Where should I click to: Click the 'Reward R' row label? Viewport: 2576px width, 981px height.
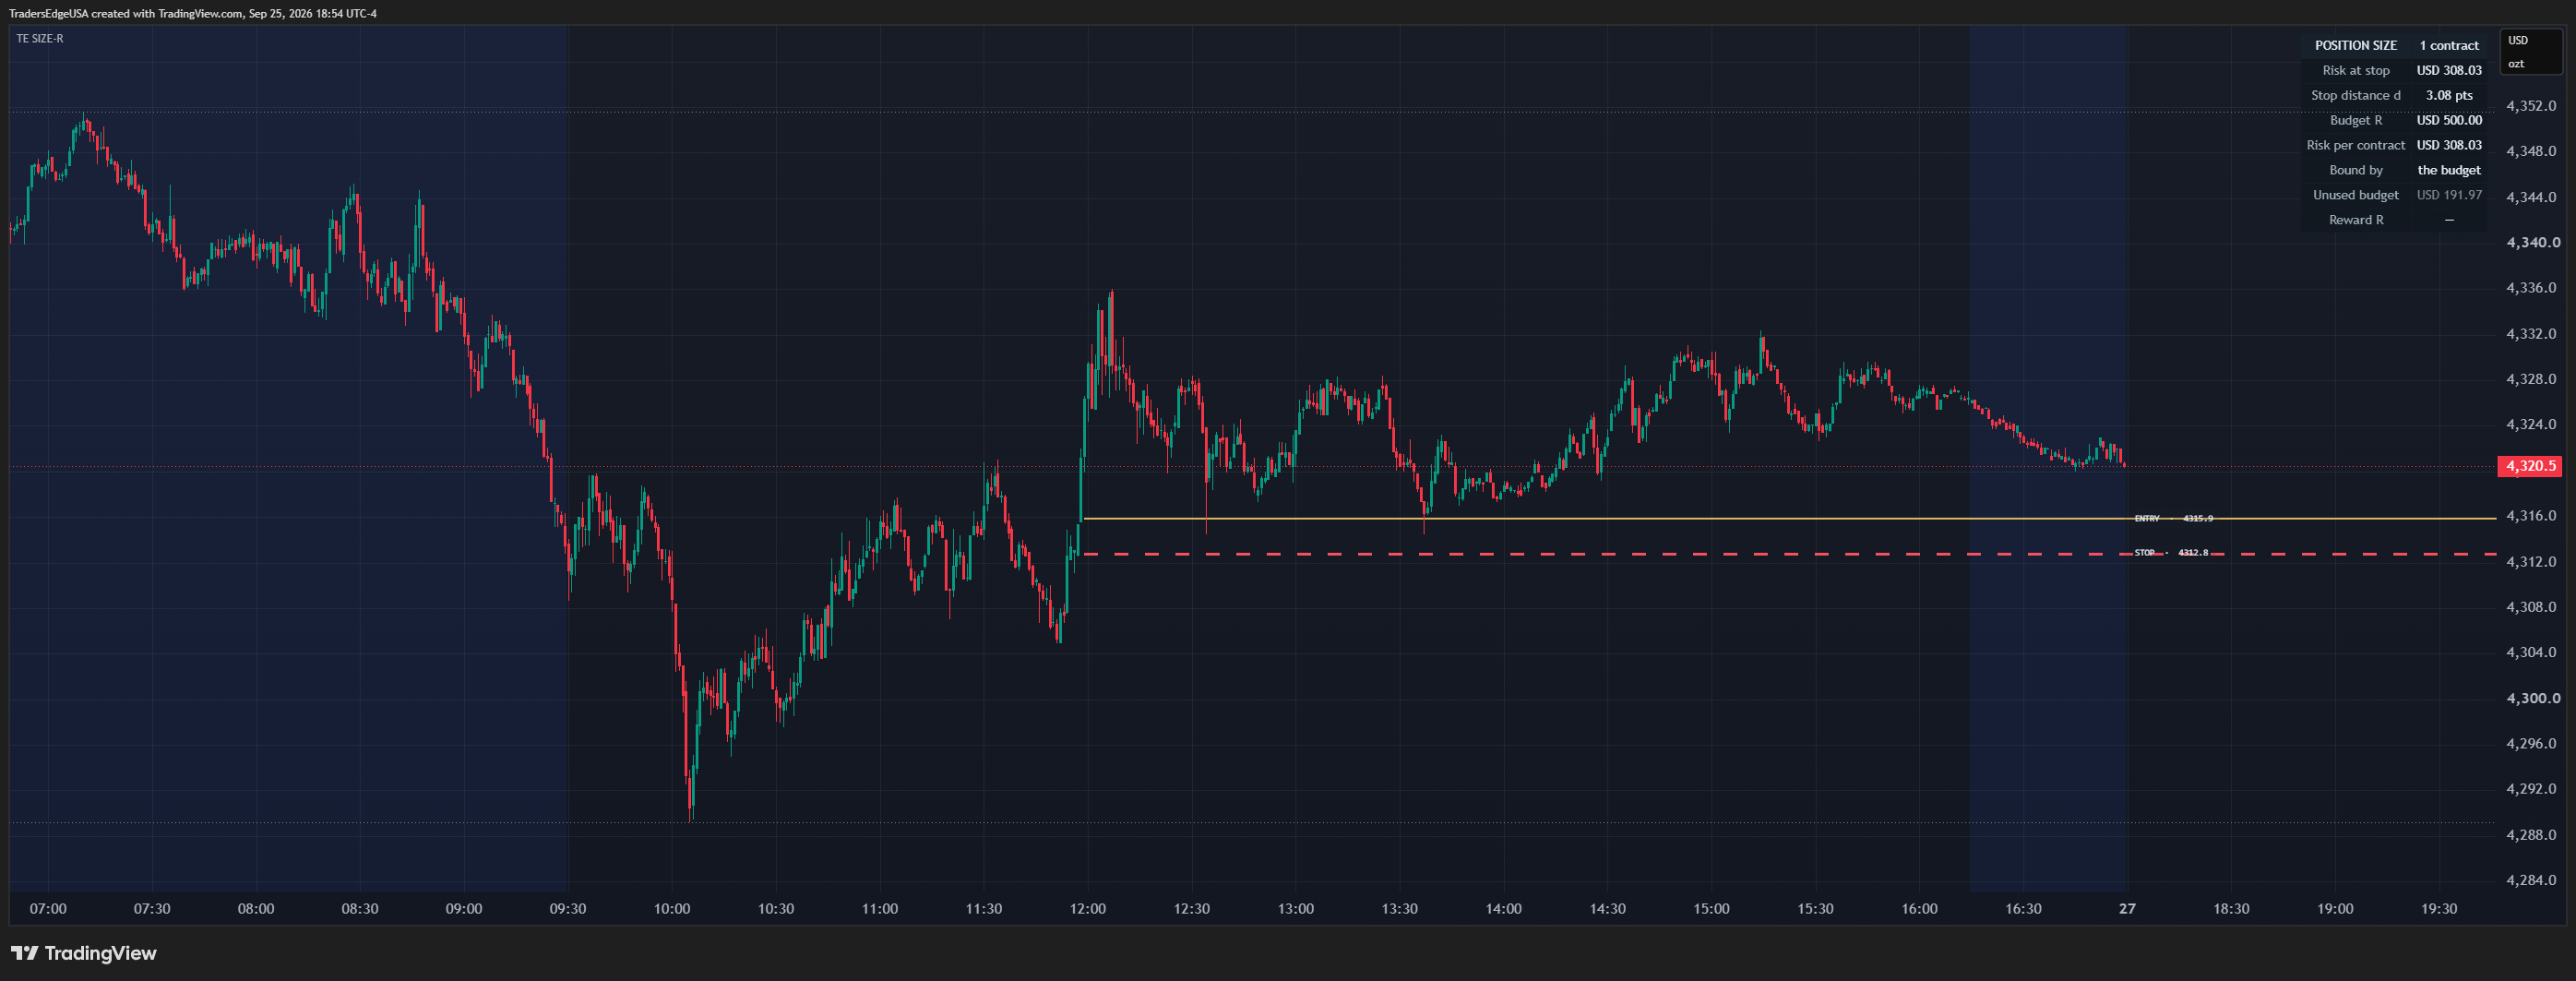pos(2355,221)
